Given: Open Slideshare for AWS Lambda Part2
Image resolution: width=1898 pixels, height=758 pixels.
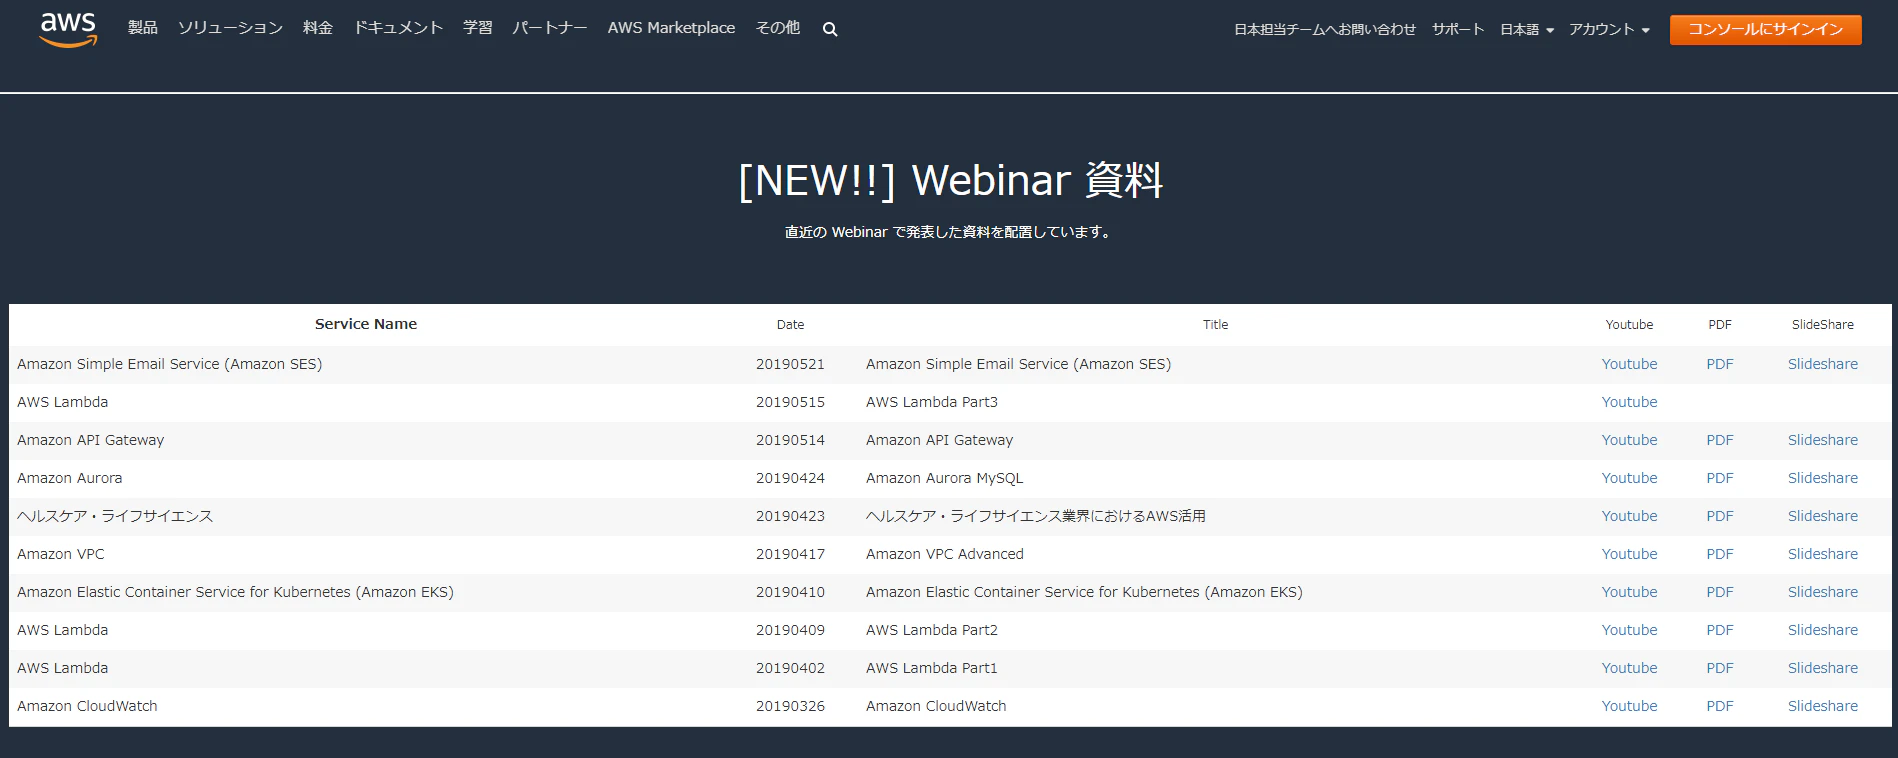Looking at the screenshot, I should point(1823,630).
